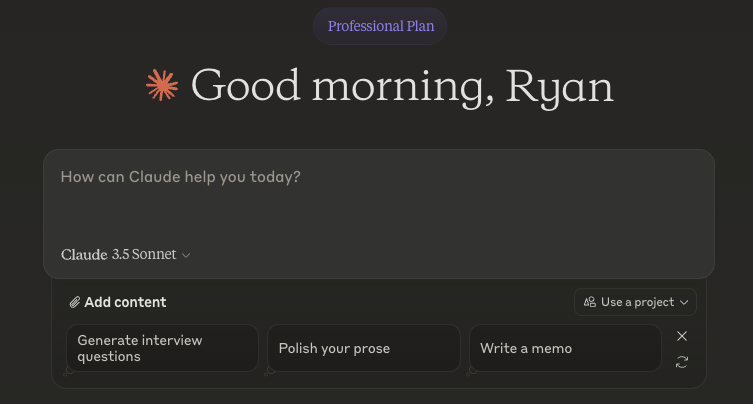Viewport: 753px width, 404px height.
Task: Expand the chevron next to 3.5 Sonnet
Action: click(186, 256)
